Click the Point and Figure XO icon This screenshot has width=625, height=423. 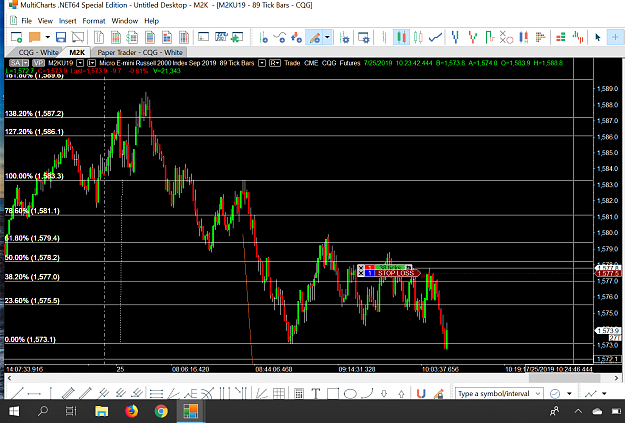pyautogui.click(x=506, y=37)
